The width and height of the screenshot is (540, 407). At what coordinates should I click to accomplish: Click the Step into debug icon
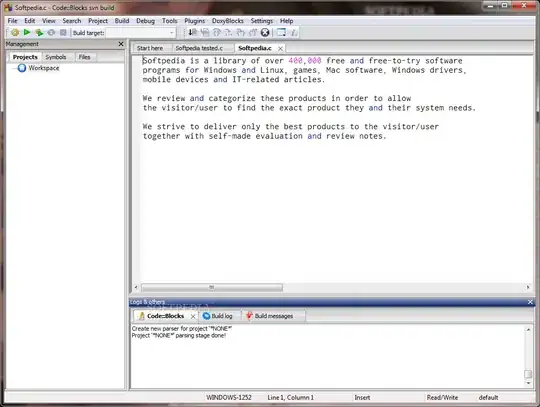(217, 32)
